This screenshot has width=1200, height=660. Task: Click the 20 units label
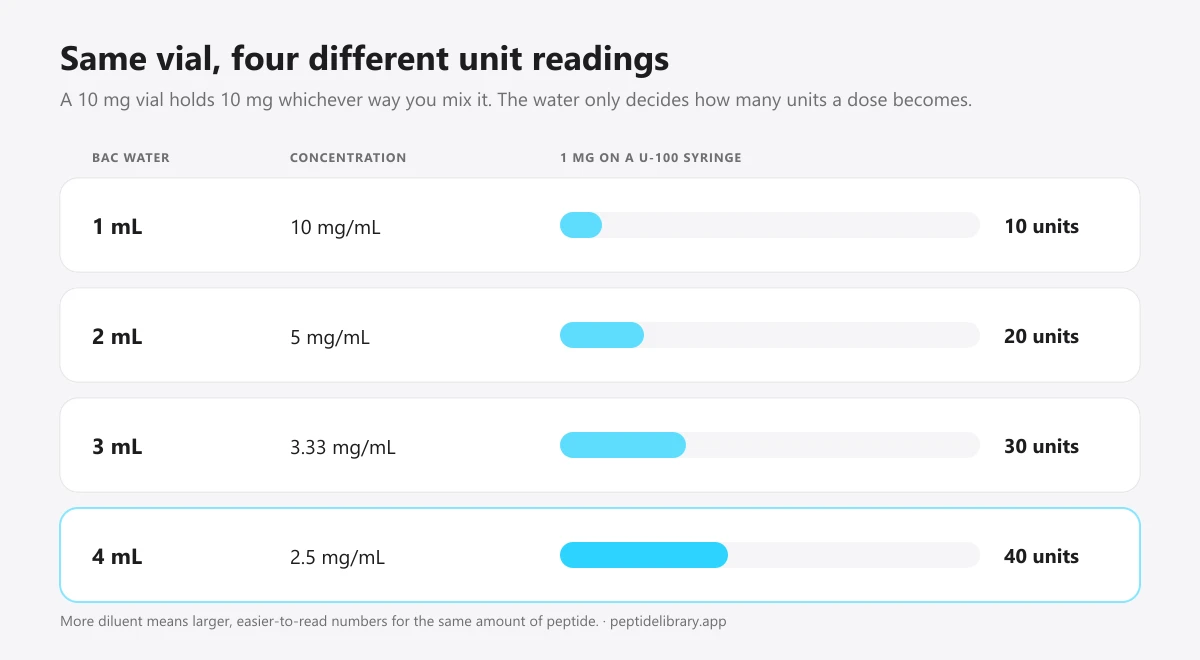coord(1041,336)
